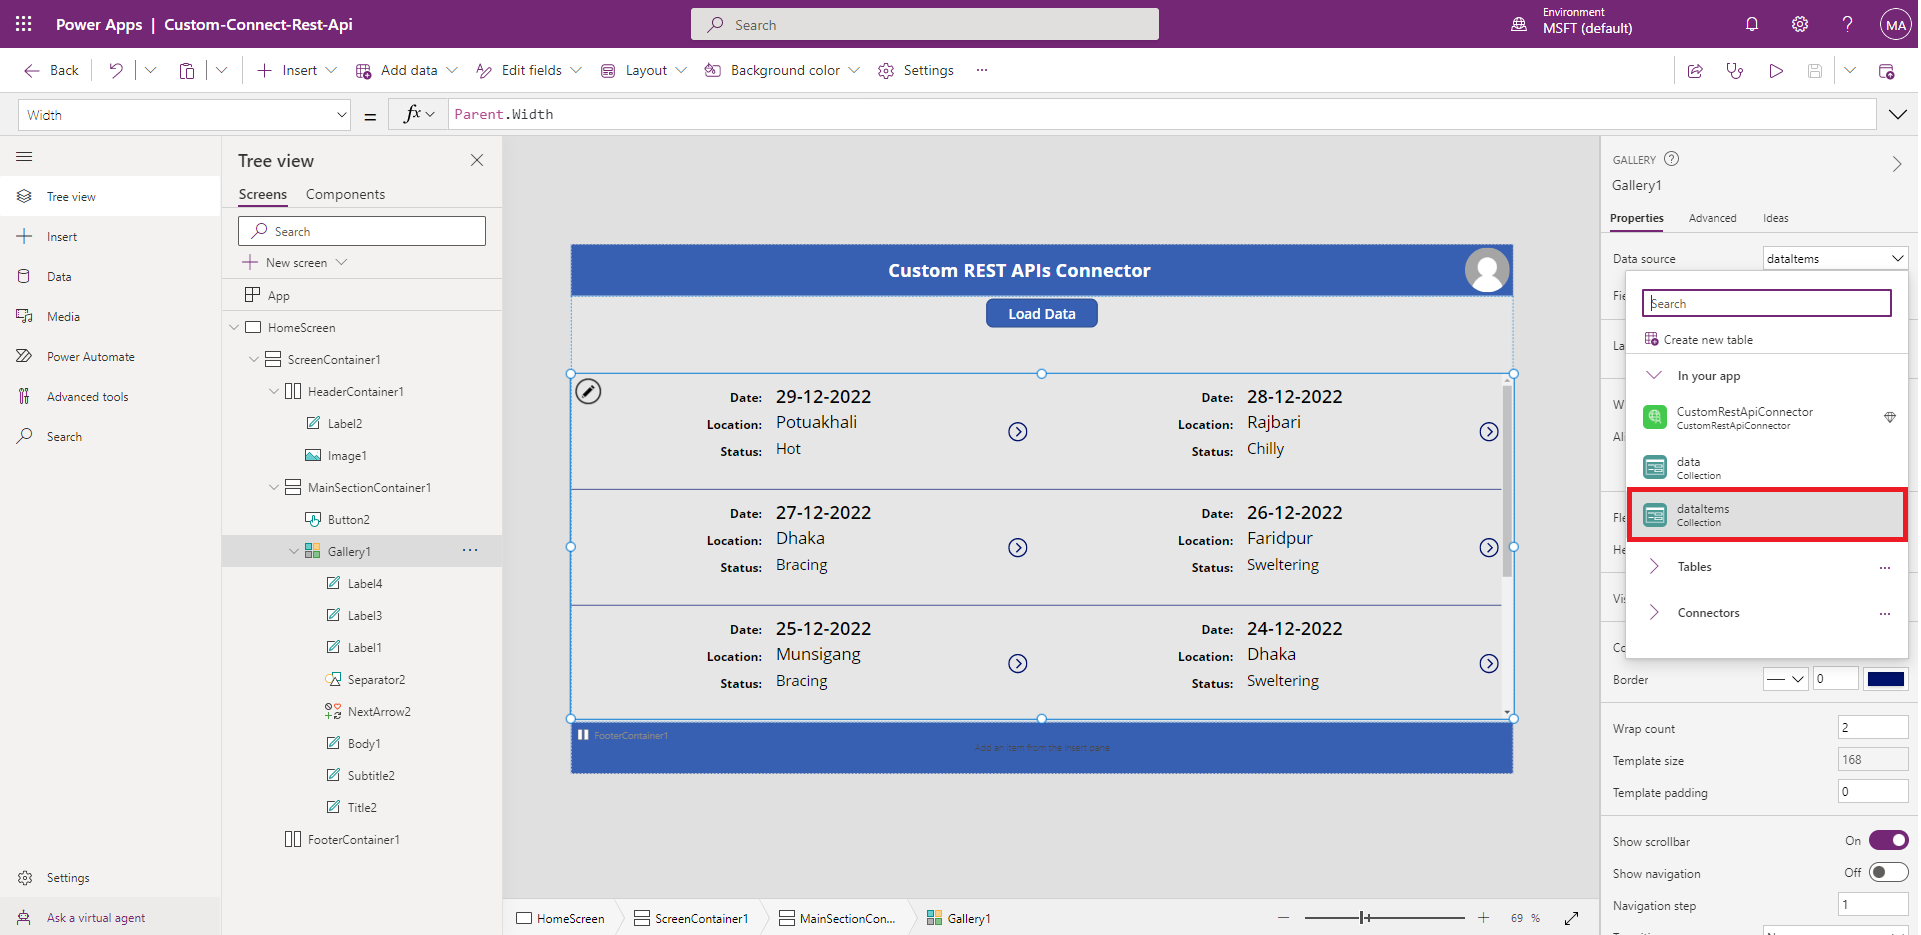
Task: Open Power Automate in the left sidebar
Action: click(90, 357)
